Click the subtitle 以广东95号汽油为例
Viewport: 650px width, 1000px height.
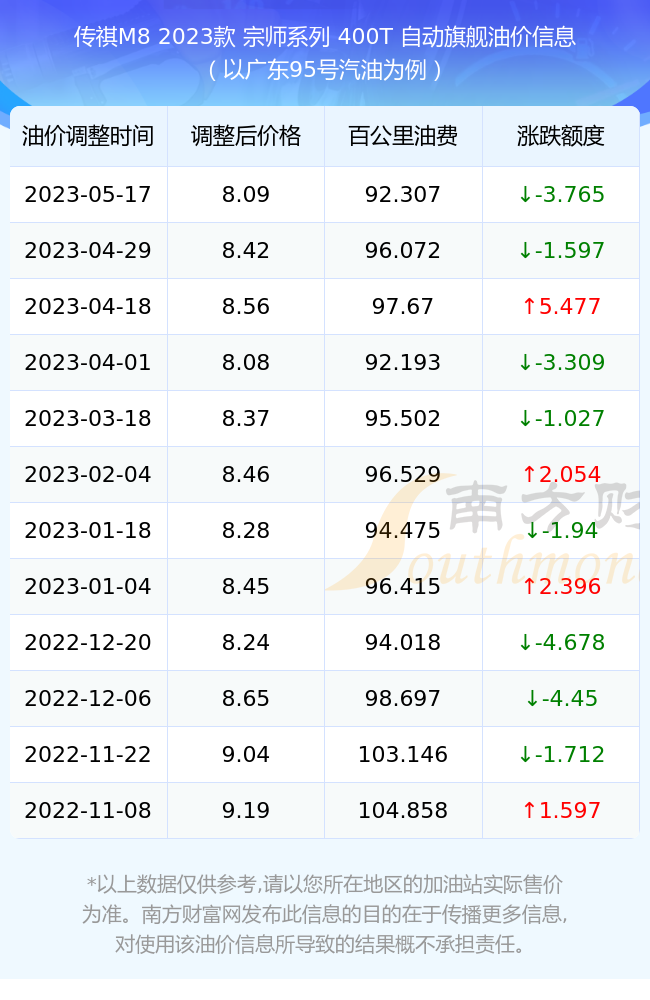click(325, 70)
